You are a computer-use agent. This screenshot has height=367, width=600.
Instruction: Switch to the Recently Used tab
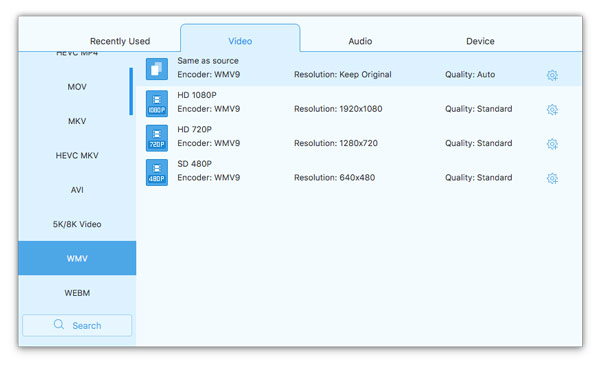tap(120, 41)
